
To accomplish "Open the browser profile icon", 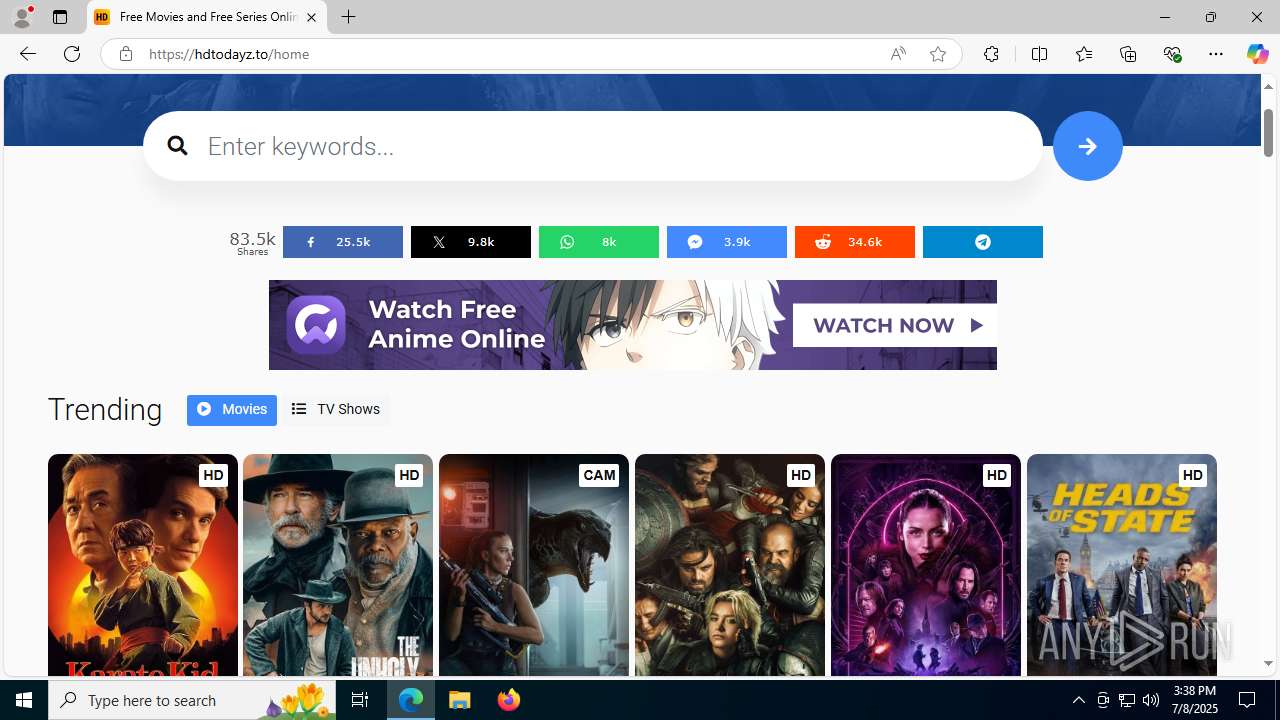I will 22,17.
